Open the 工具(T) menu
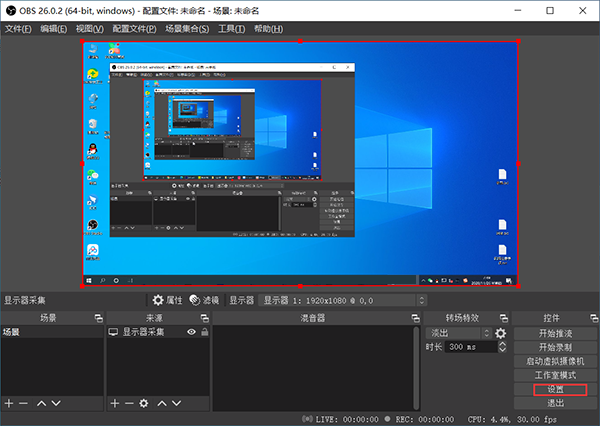The height and width of the screenshot is (426, 600). 230,28
